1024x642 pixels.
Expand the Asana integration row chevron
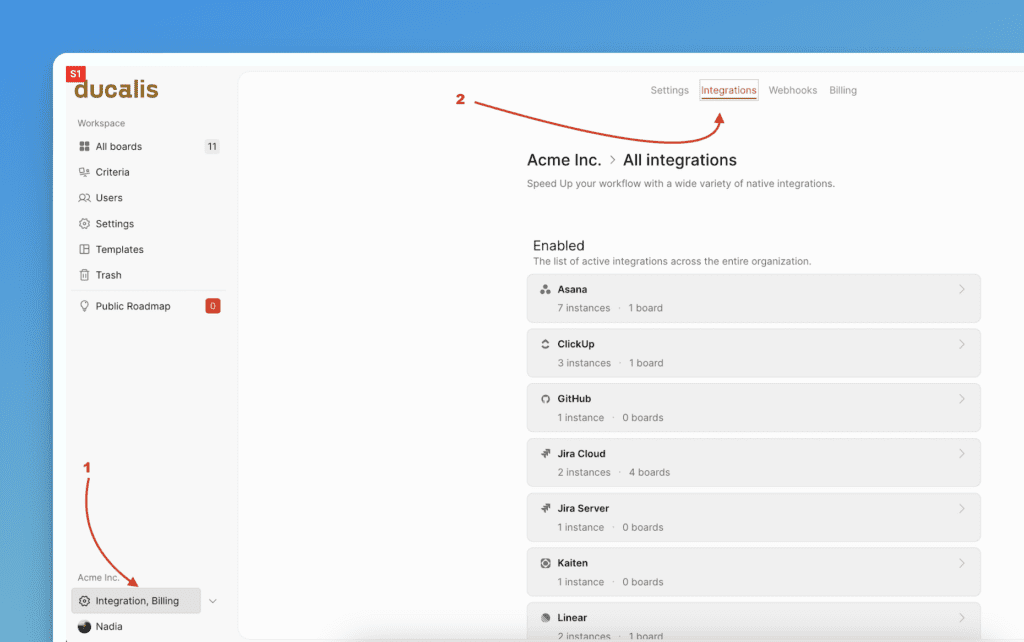point(962,290)
